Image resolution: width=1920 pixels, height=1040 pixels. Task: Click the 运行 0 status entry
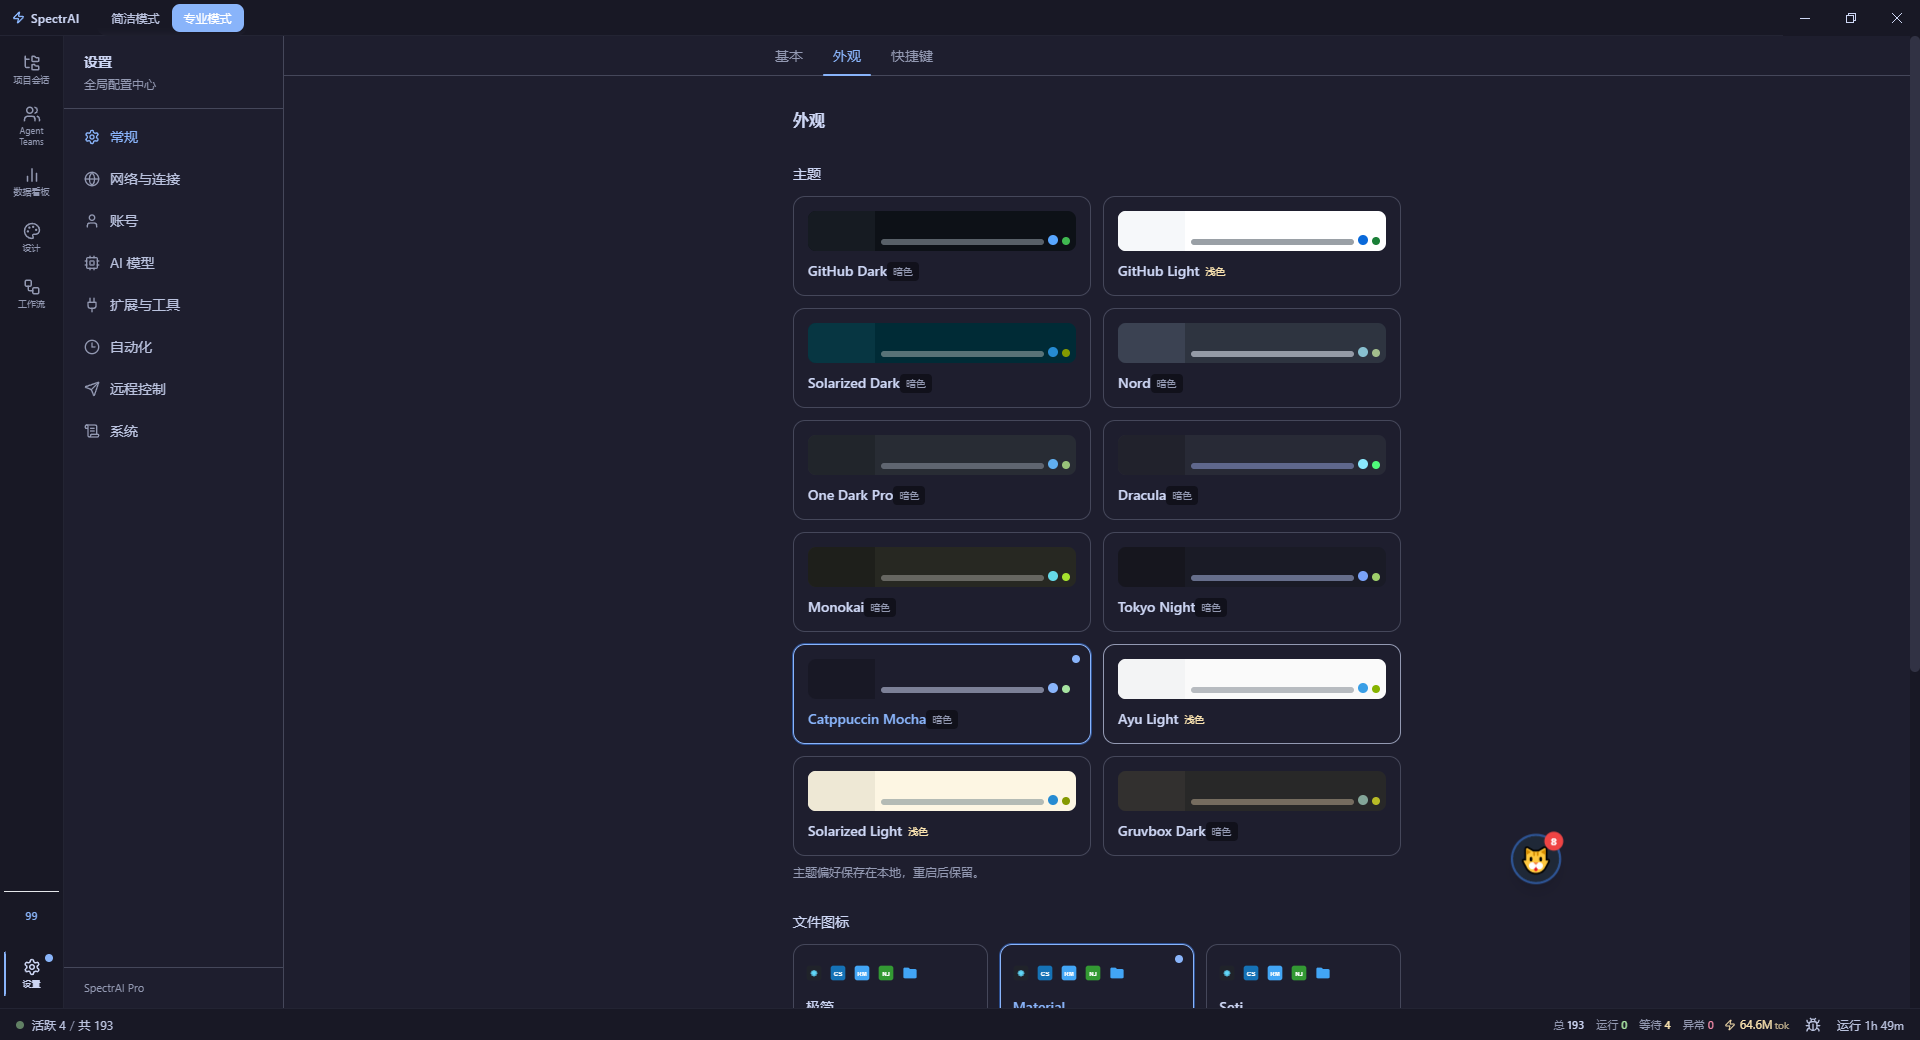[x=1612, y=1025]
